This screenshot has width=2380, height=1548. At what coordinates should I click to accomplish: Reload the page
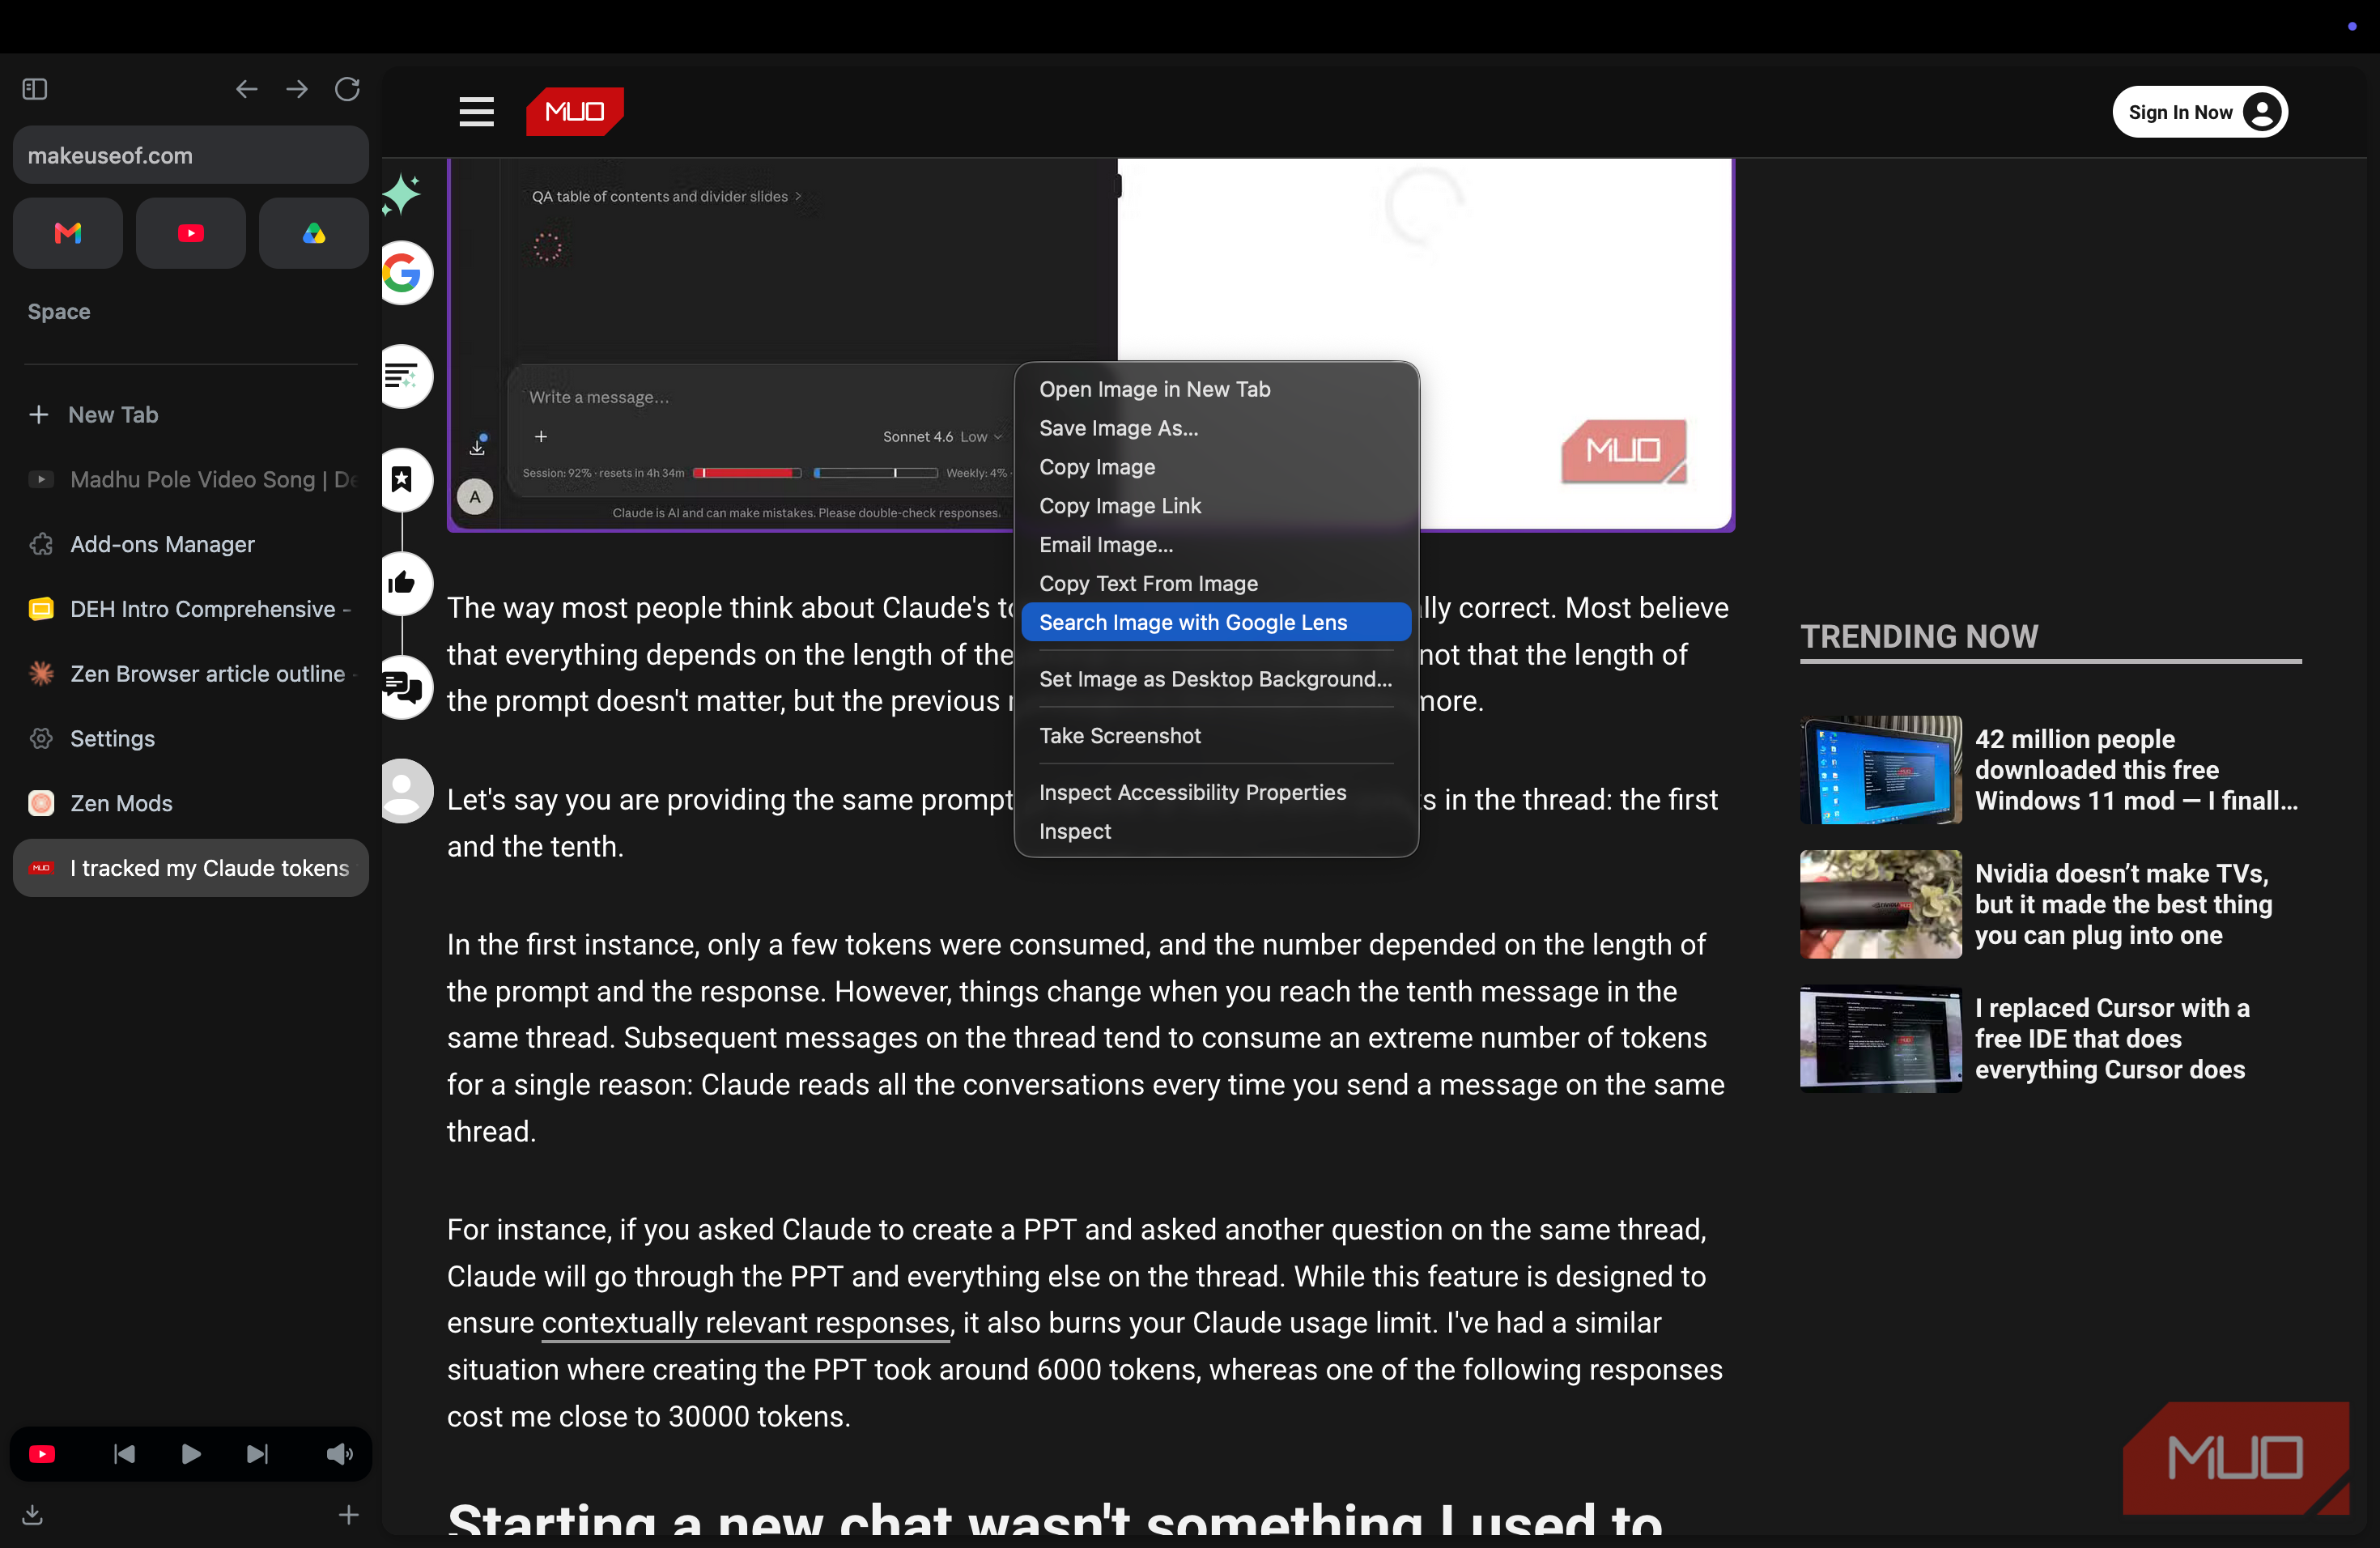click(347, 89)
